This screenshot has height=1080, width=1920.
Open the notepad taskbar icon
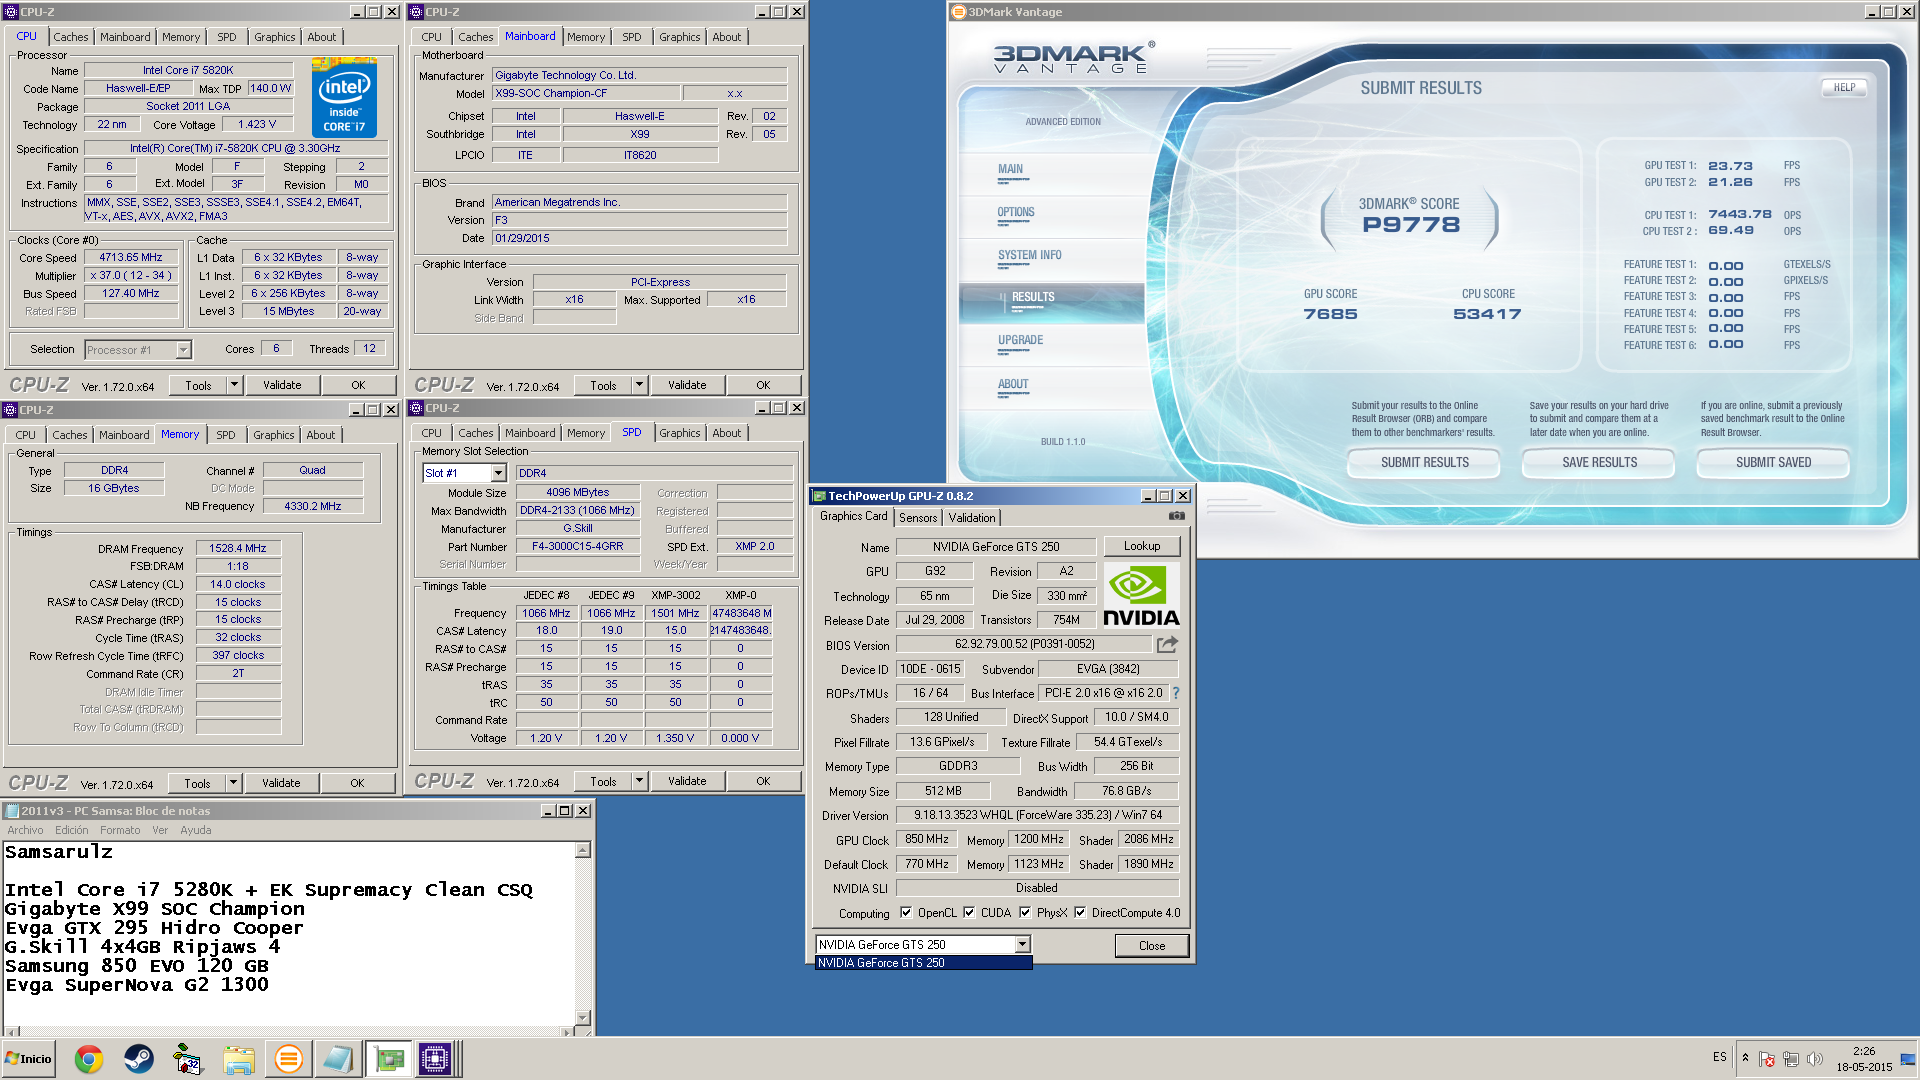(x=338, y=1059)
